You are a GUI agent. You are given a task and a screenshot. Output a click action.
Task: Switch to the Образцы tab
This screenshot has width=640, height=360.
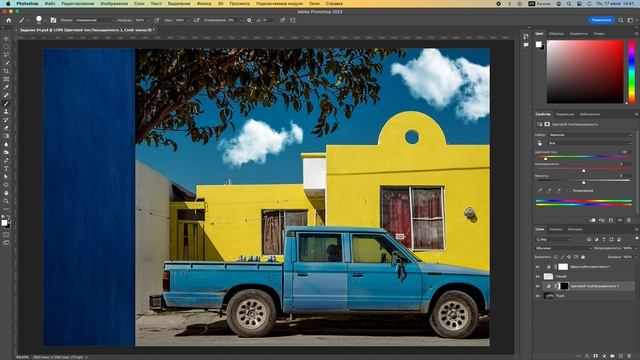point(556,34)
